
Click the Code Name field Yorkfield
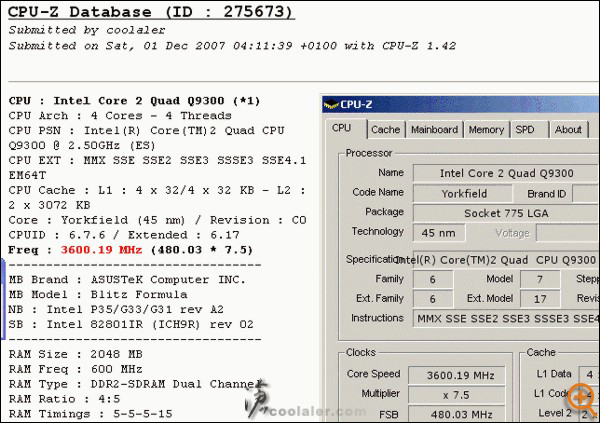click(463, 193)
